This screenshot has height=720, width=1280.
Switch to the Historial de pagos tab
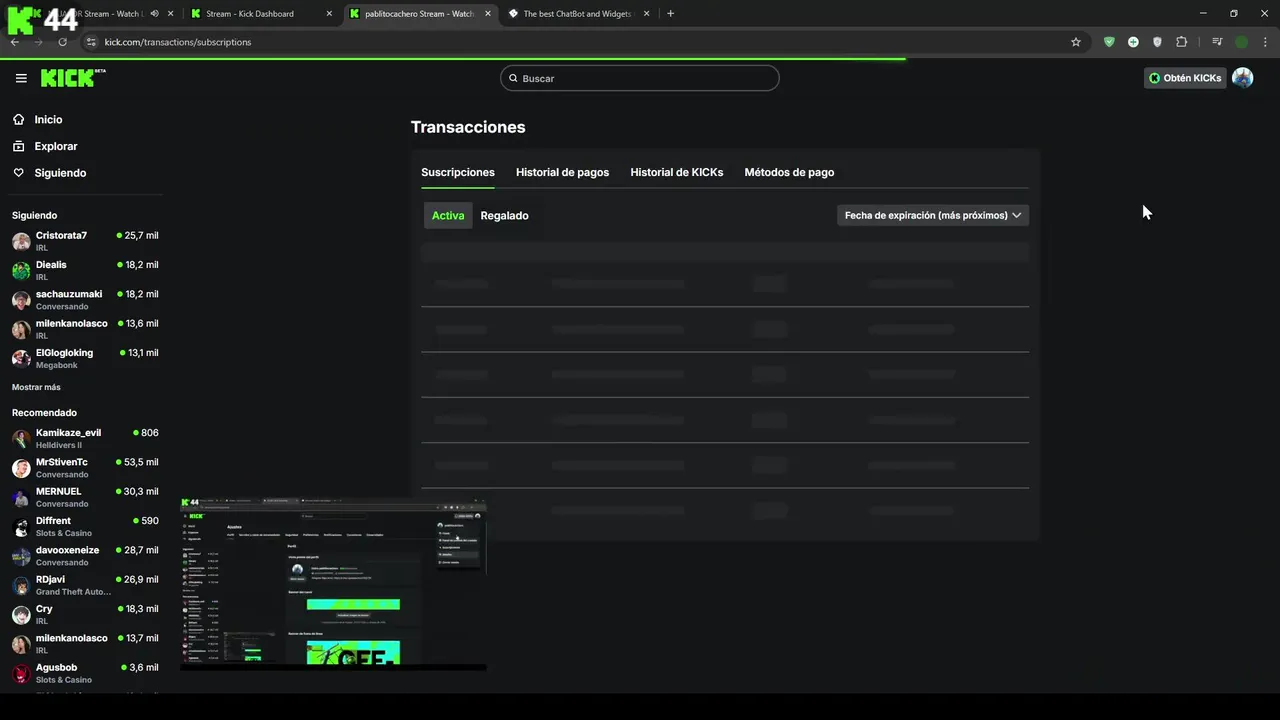(x=562, y=172)
